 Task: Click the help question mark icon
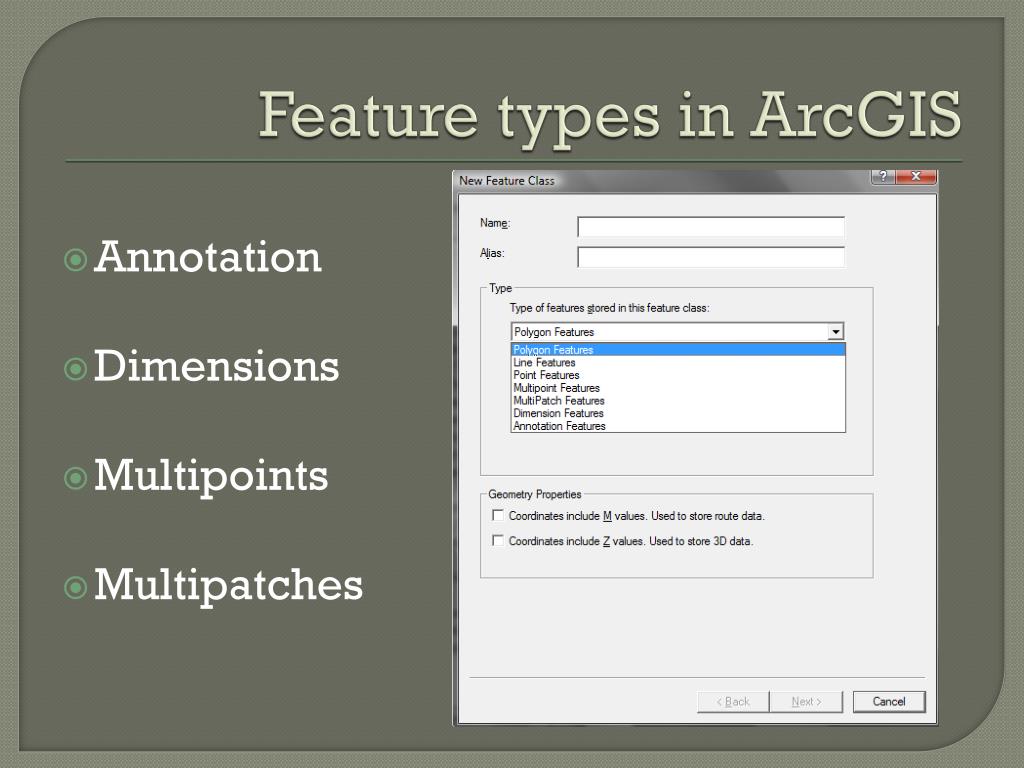coord(883,176)
